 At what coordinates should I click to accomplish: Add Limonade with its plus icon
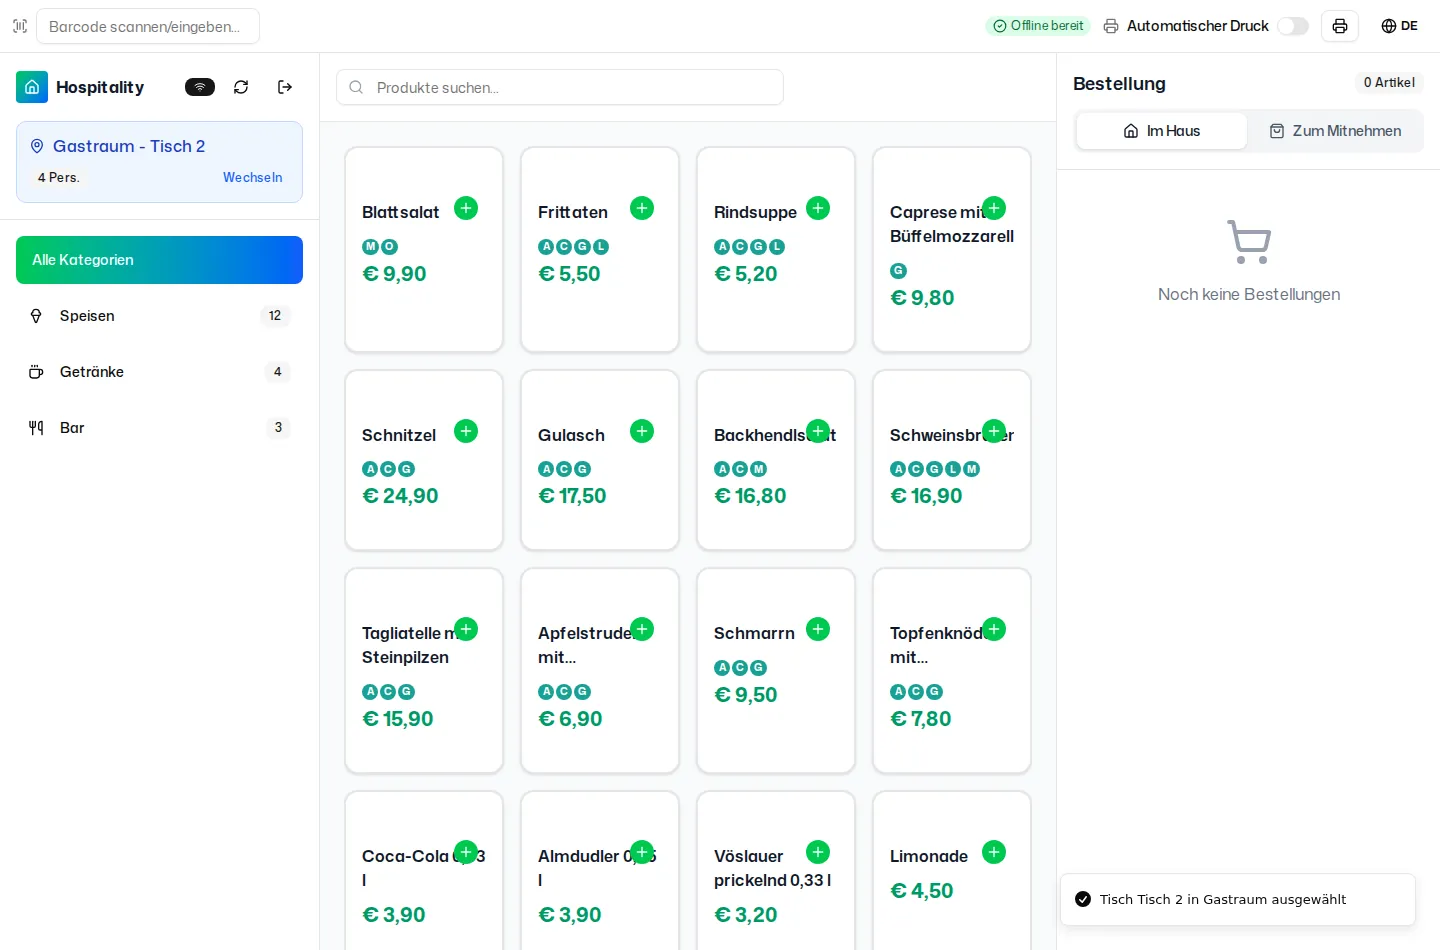[994, 852]
